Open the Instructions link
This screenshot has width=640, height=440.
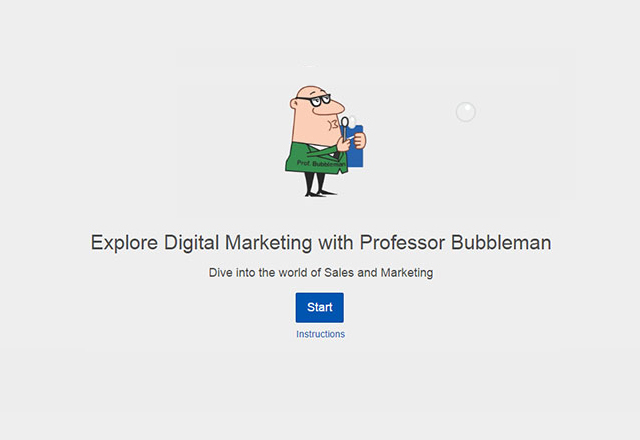click(x=320, y=334)
